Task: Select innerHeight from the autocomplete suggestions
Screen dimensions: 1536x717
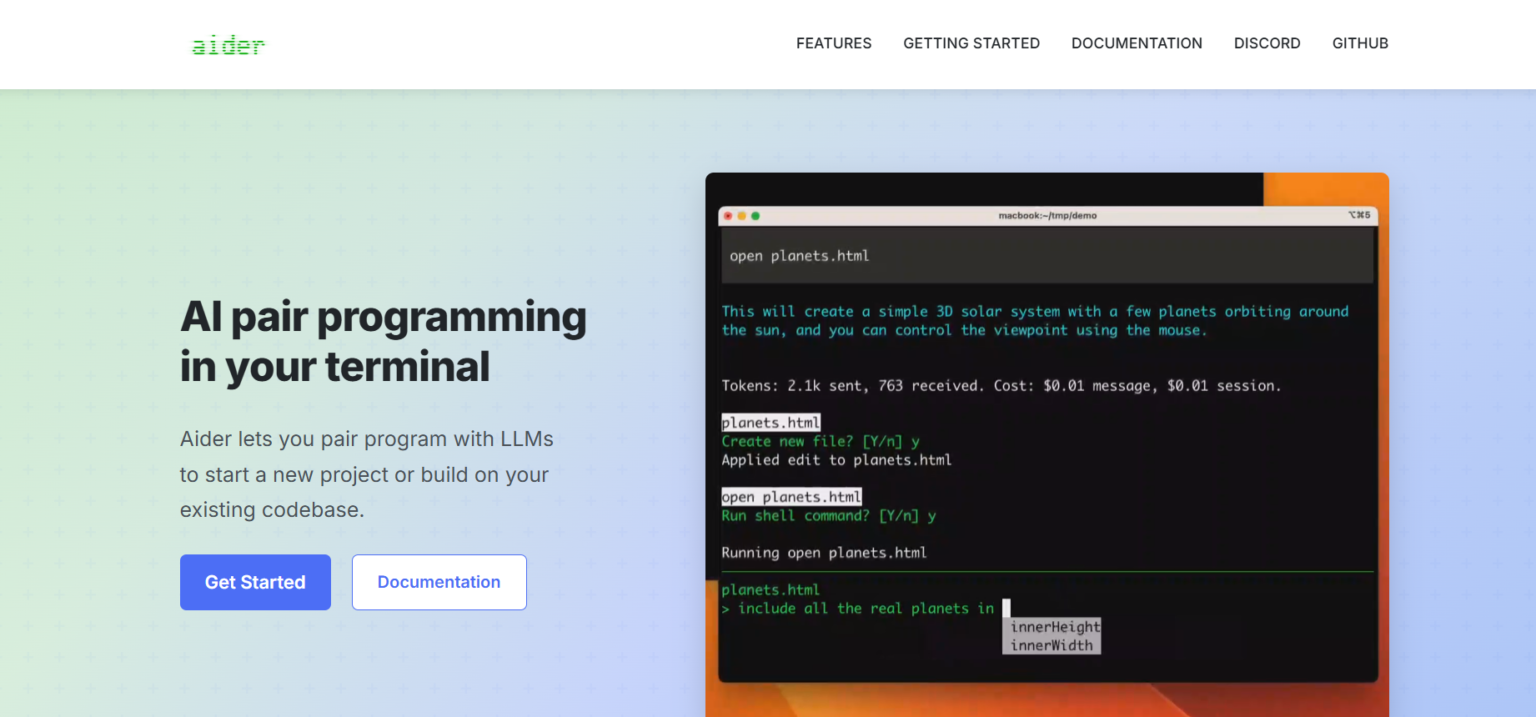Action: coord(1052,628)
